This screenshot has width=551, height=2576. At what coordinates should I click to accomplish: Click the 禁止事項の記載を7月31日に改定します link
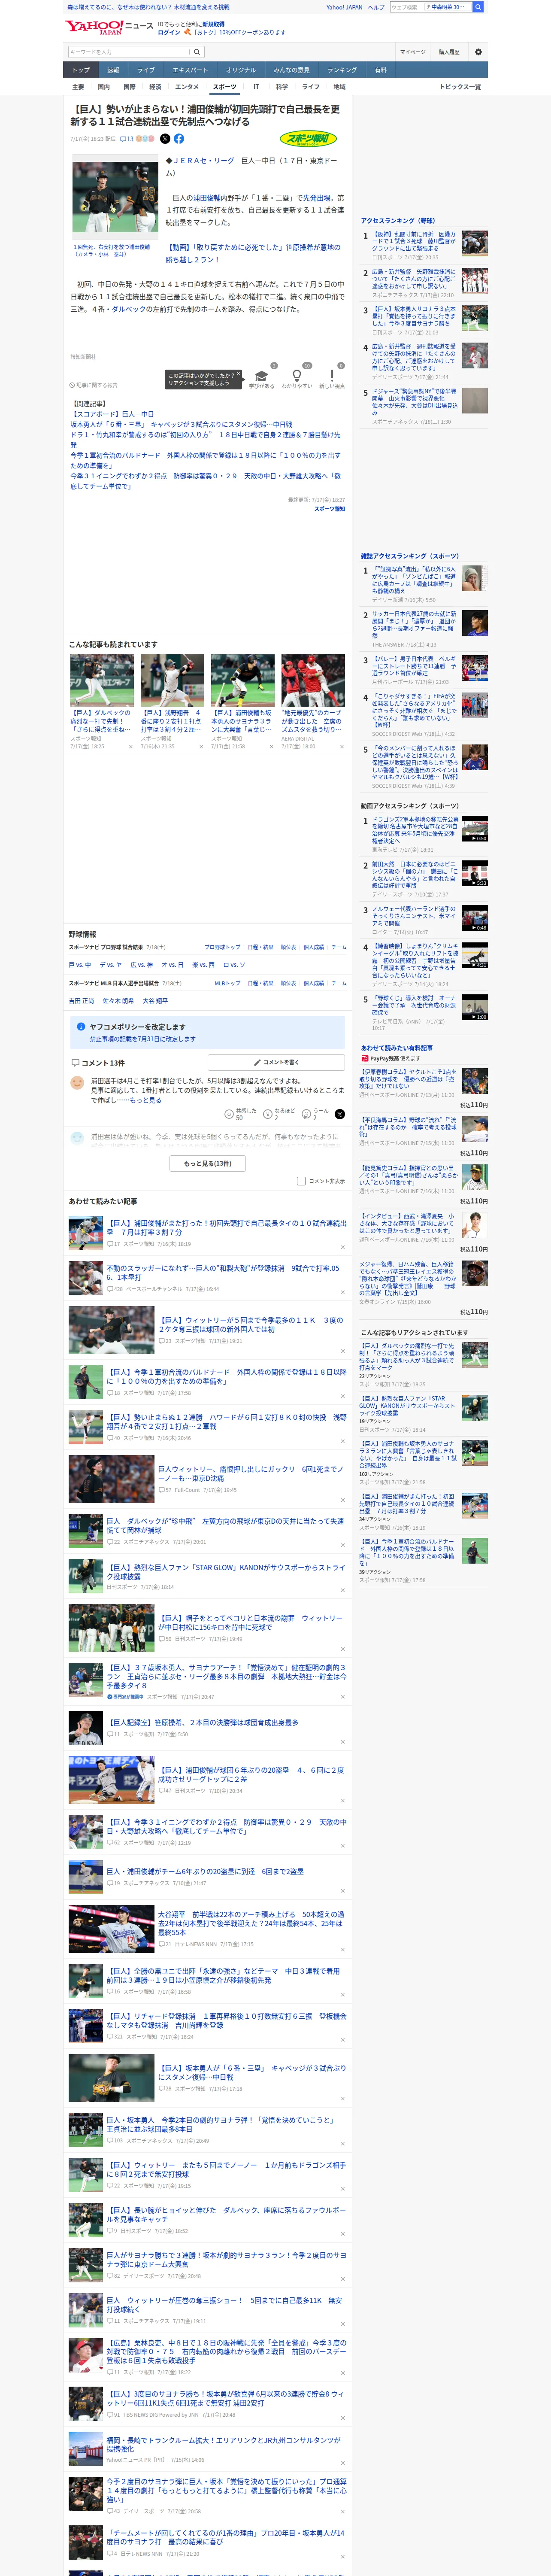pyautogui.click(x=142, y=1039)
